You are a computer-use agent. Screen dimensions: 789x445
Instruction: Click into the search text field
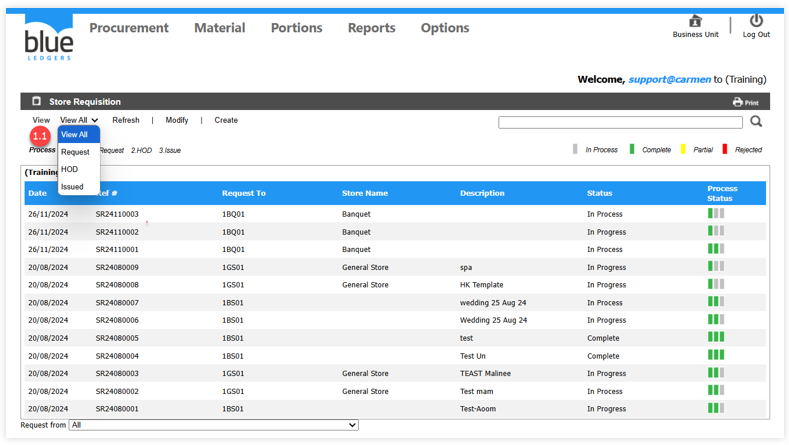[620, 122]
